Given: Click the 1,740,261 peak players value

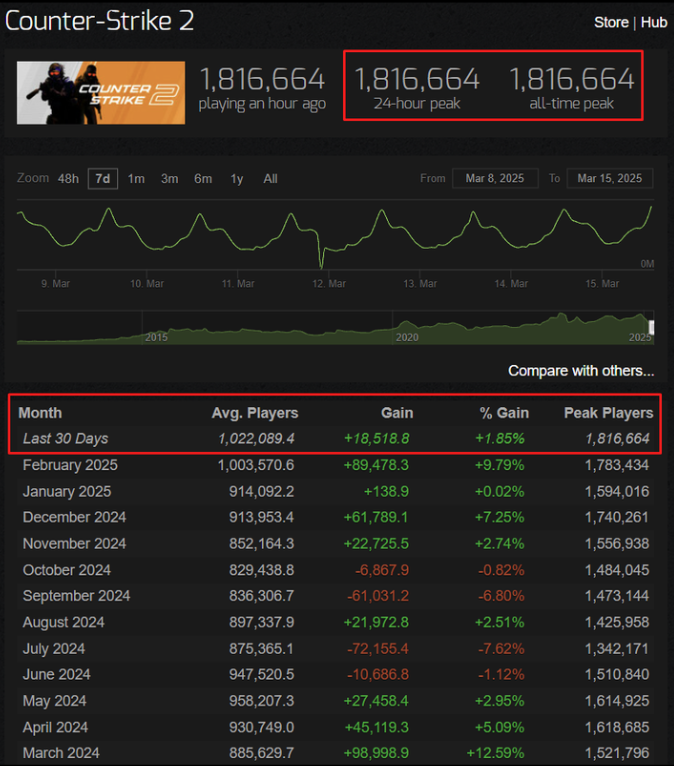Looking at the screenshot, I should tap(617, 517).
